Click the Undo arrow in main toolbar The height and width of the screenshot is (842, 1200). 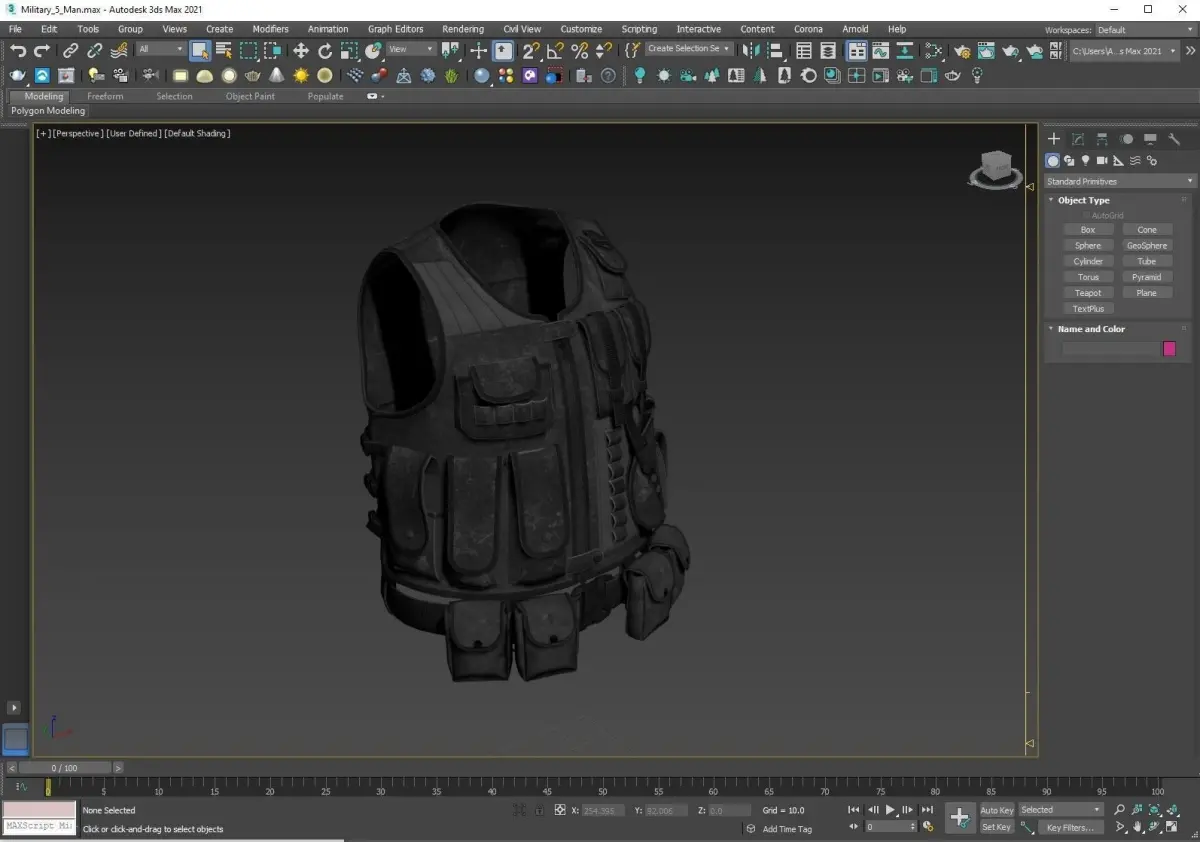[x=18, y=50]
